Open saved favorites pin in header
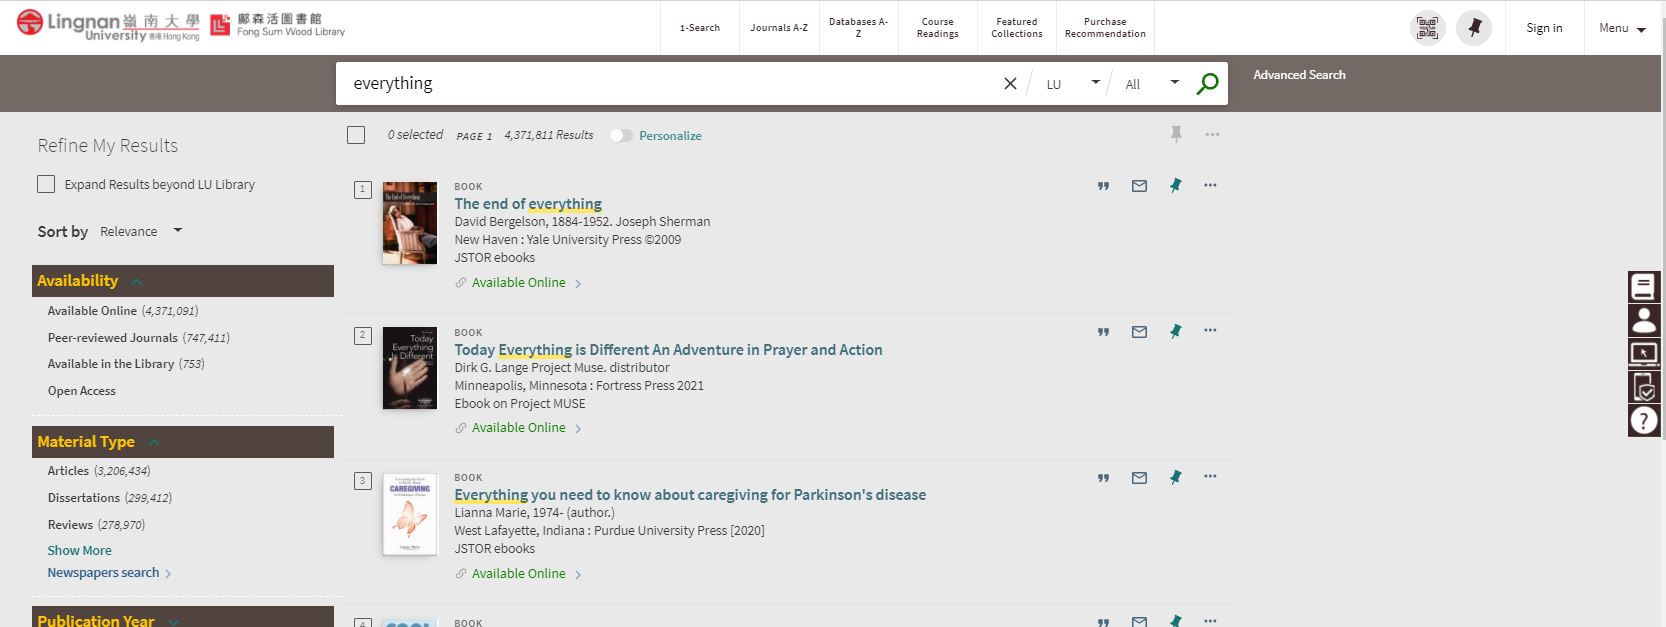 (1474, 28)
